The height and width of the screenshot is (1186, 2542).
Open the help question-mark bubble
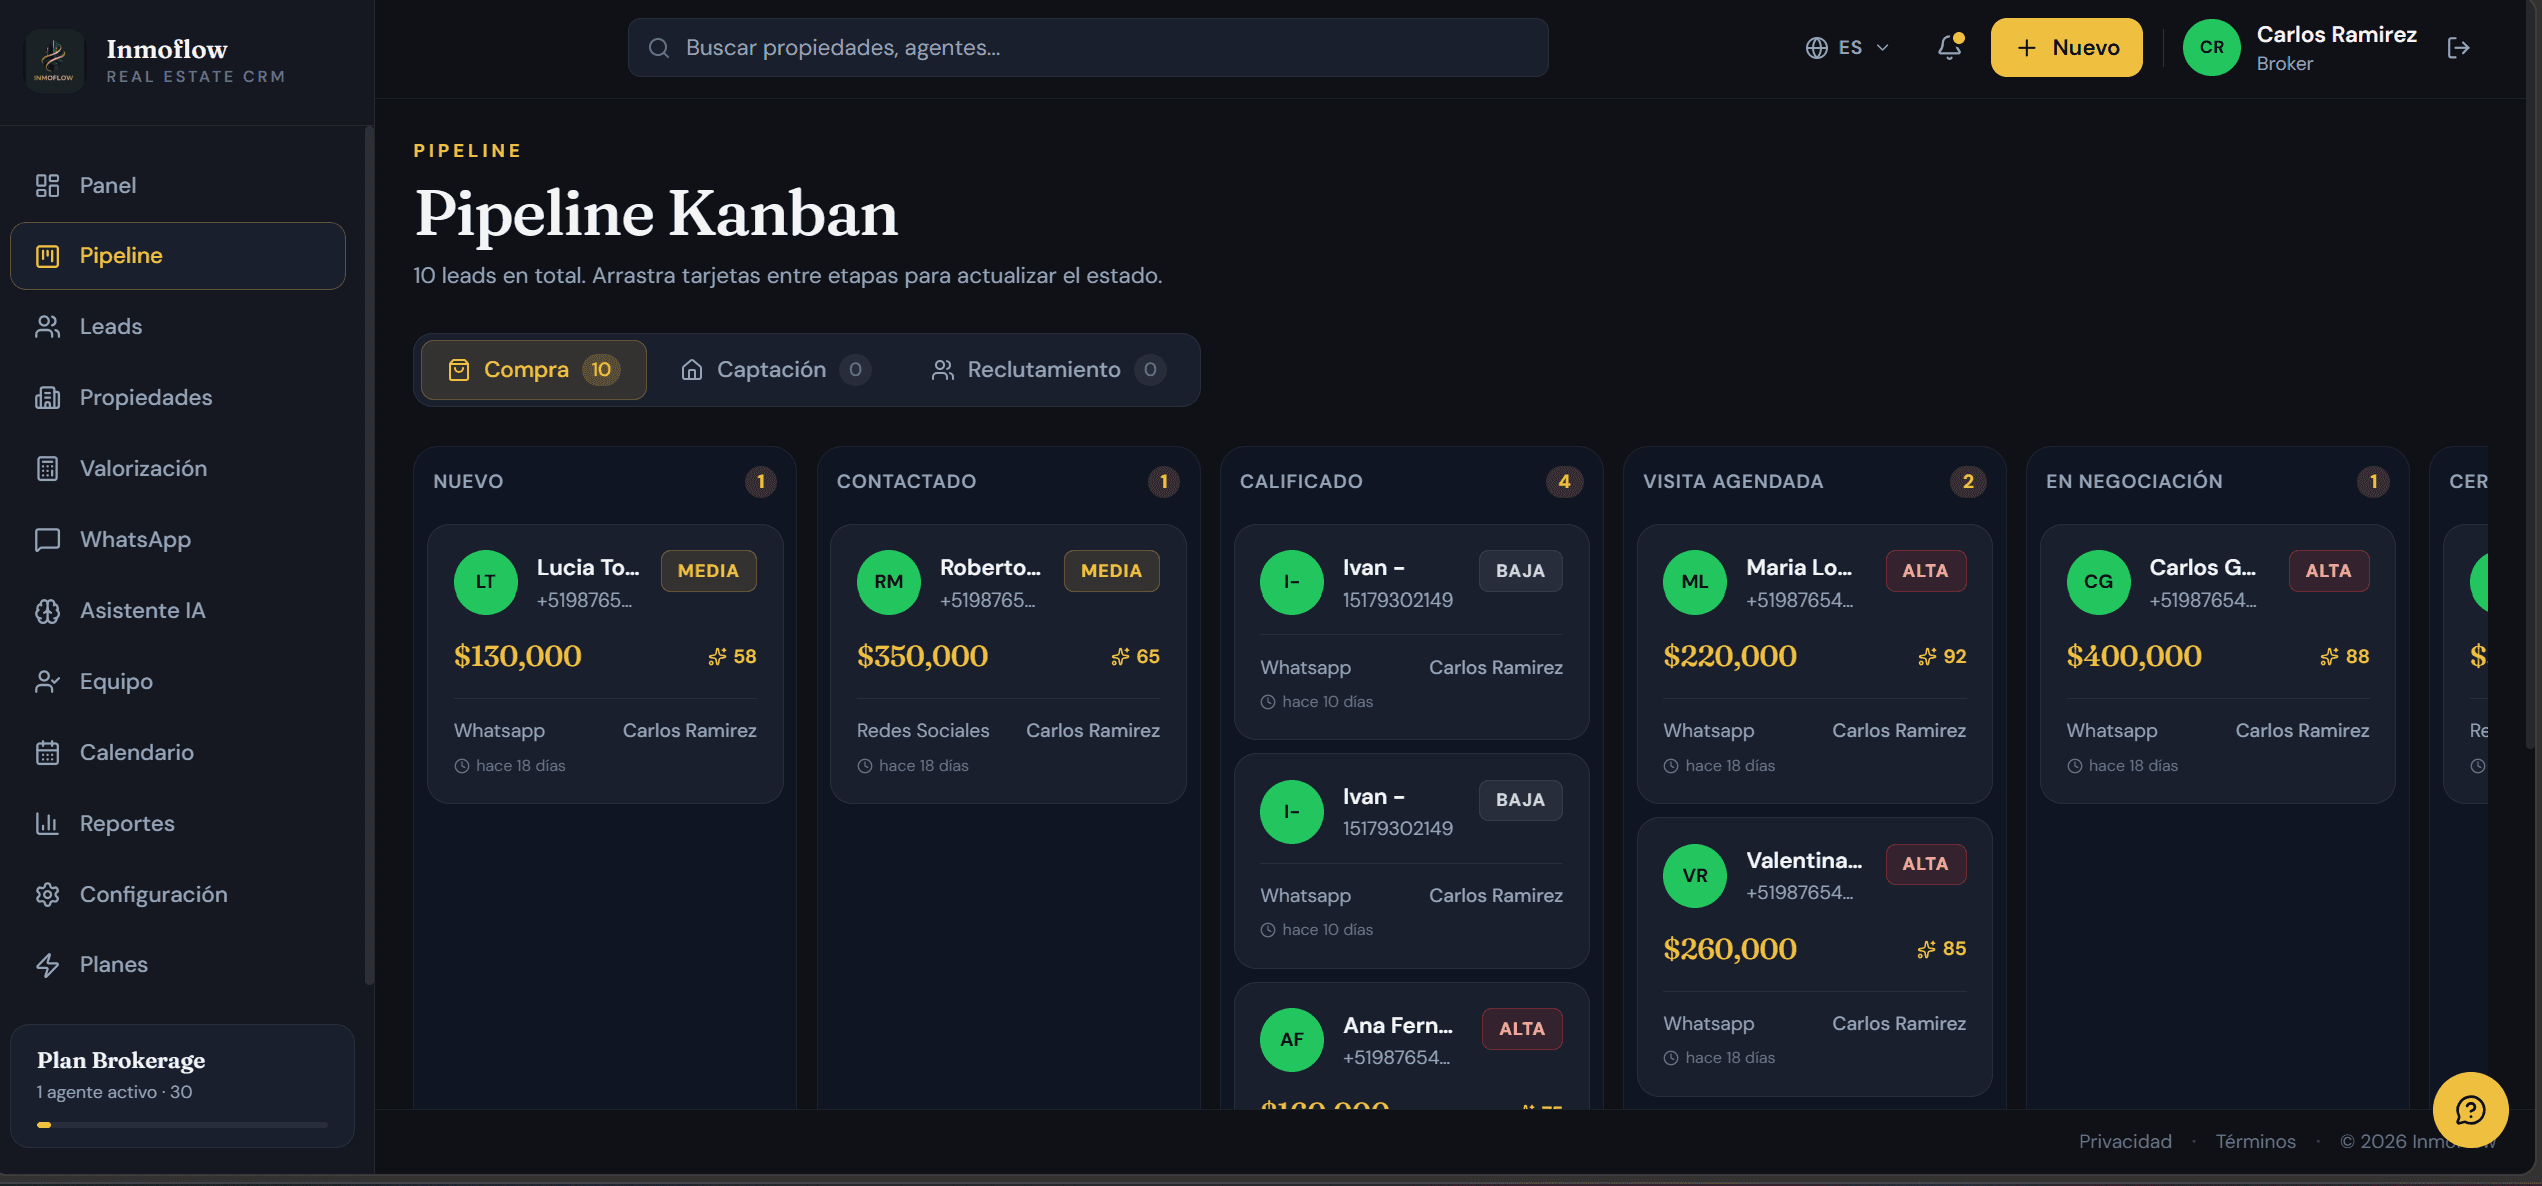click(2470, 1110)
